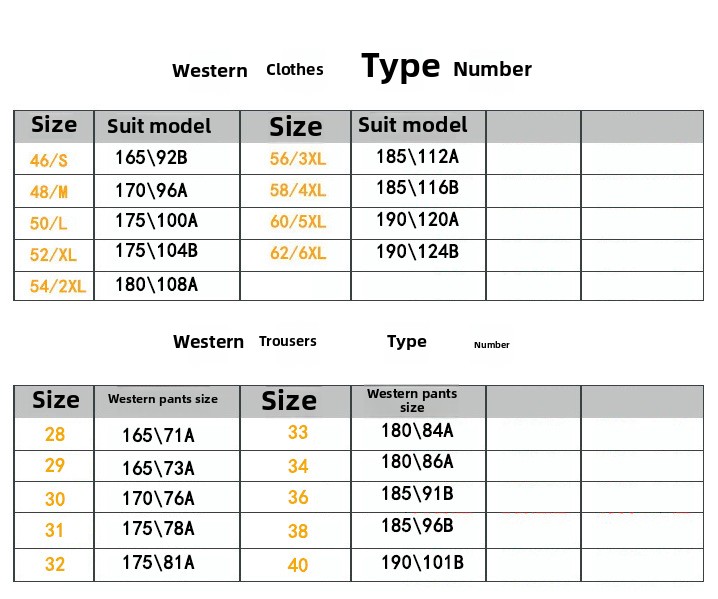718x599 pixels.
Task: Select suit model 185\116B
Action: coord(417,188)
